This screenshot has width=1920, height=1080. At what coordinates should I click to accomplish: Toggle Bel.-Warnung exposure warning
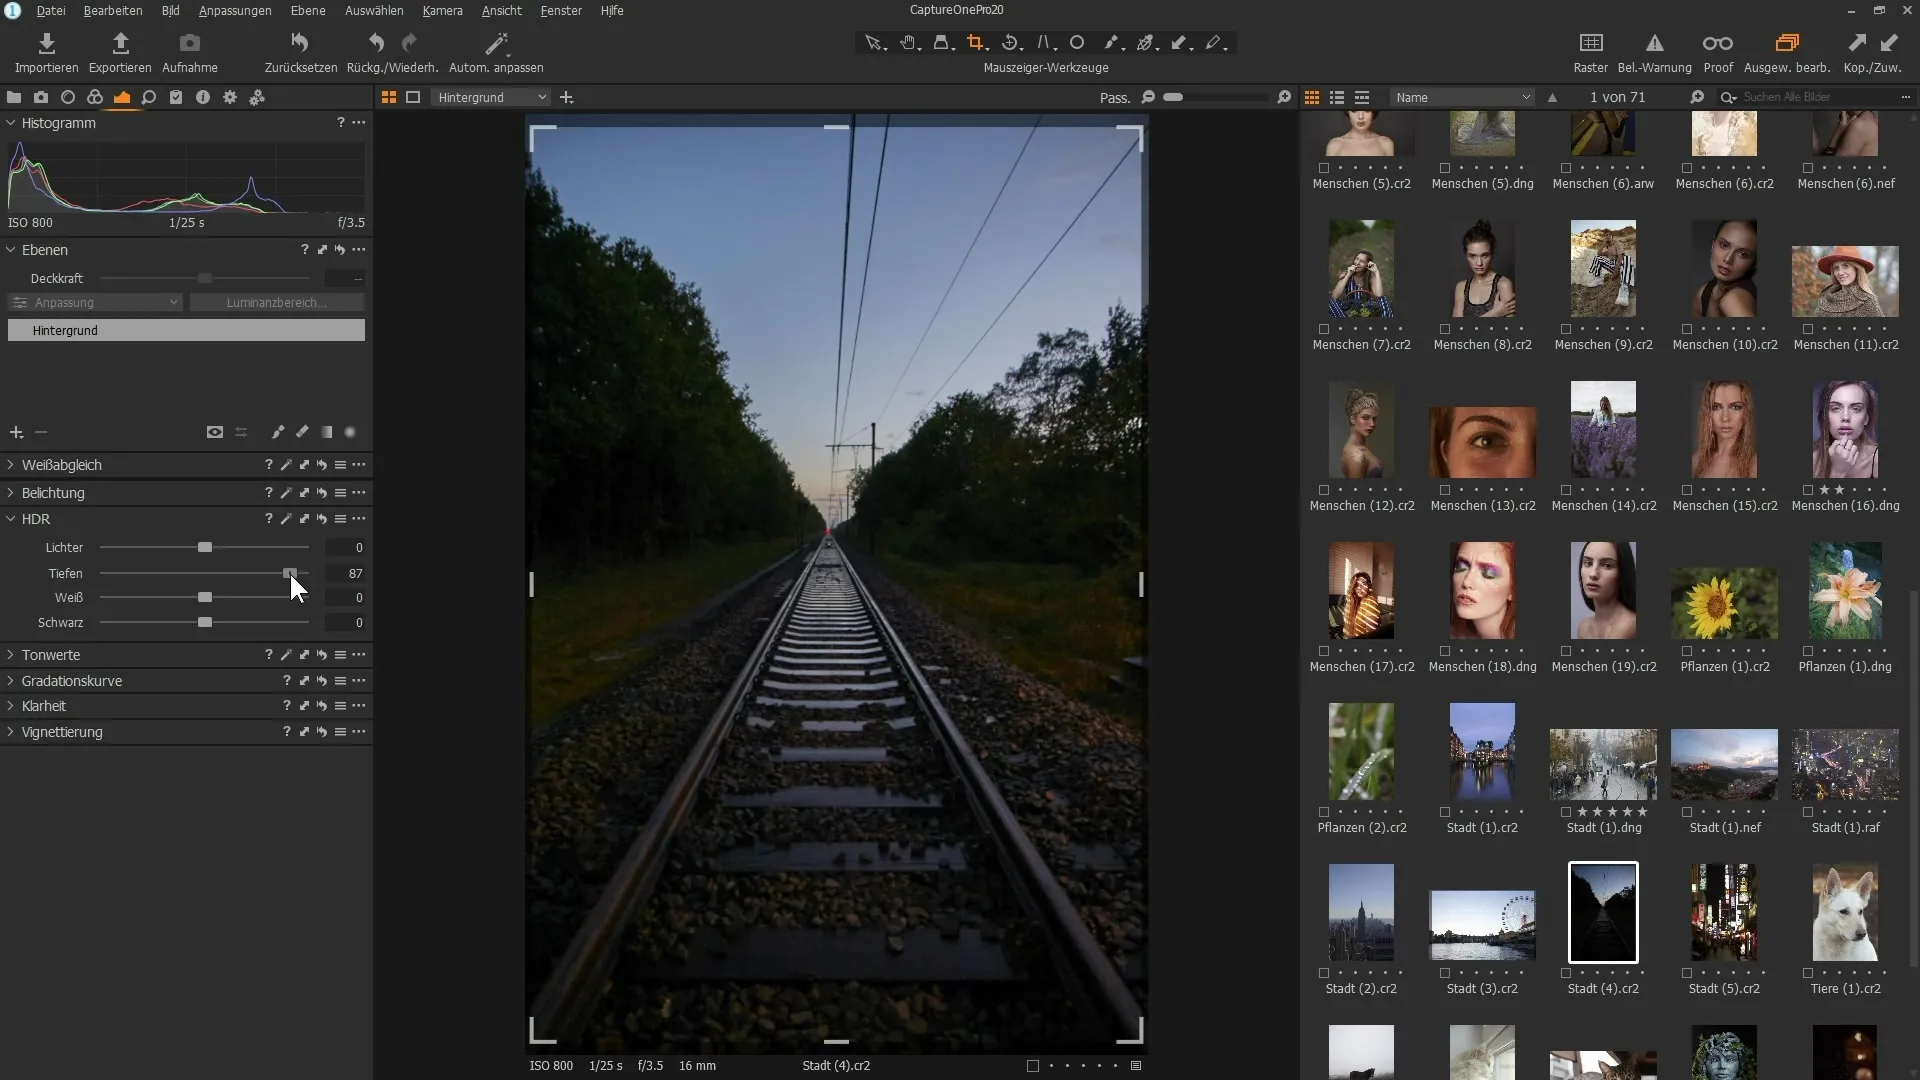pyautogui.click(x=1654, y=43)
